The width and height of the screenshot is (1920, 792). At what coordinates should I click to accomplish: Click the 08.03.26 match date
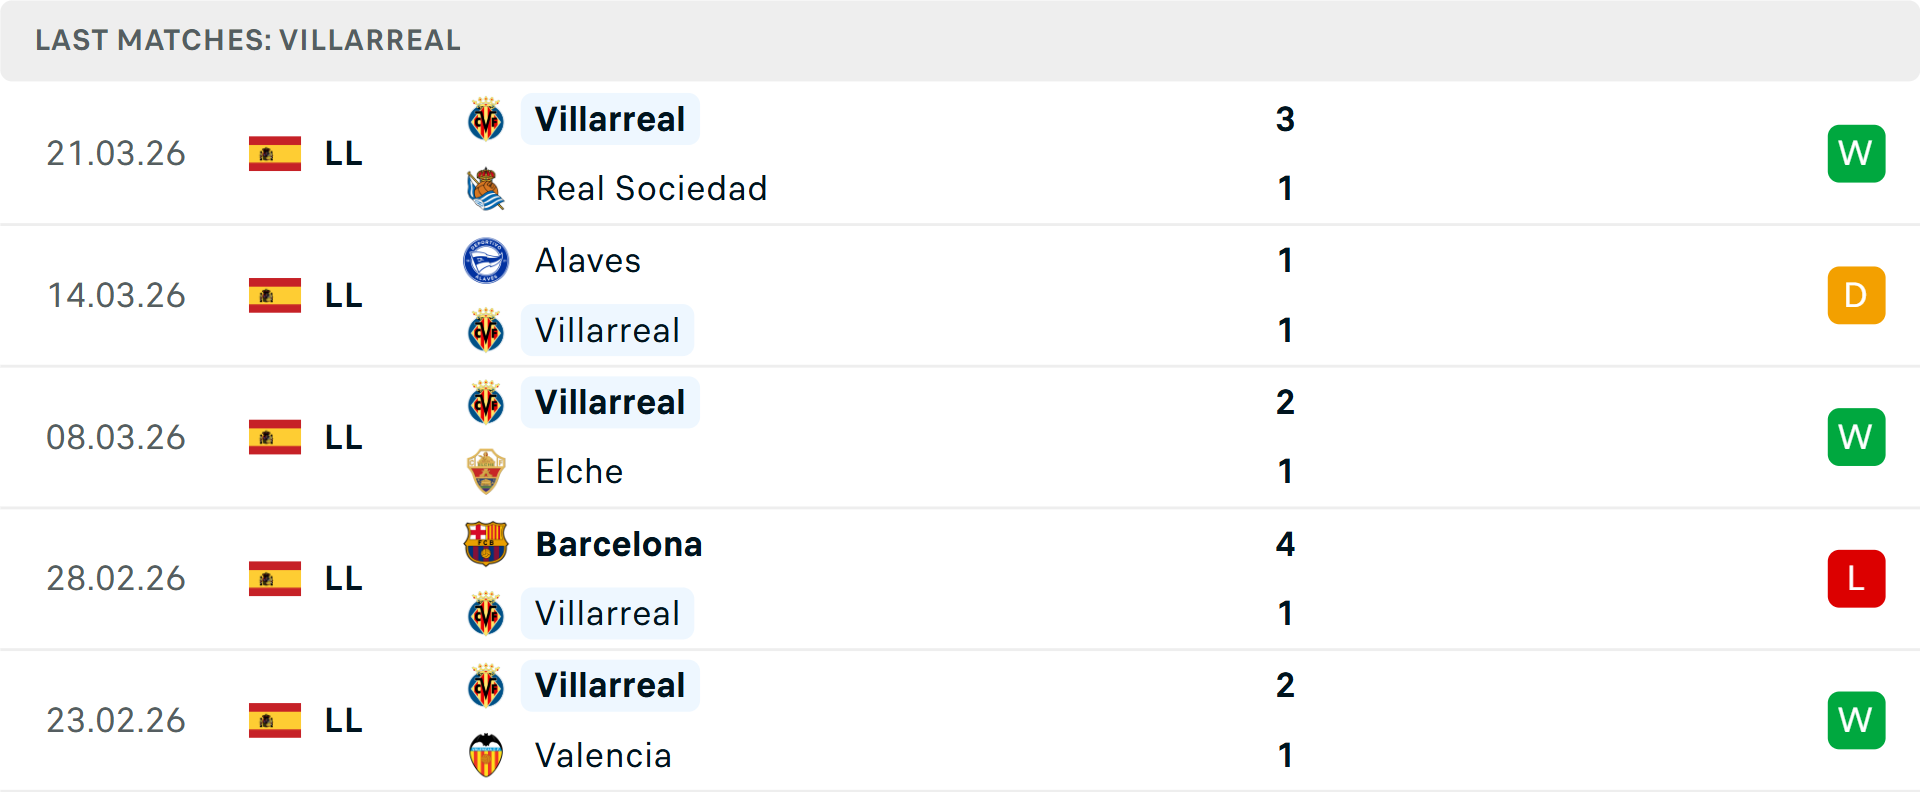tap(116, 438)
